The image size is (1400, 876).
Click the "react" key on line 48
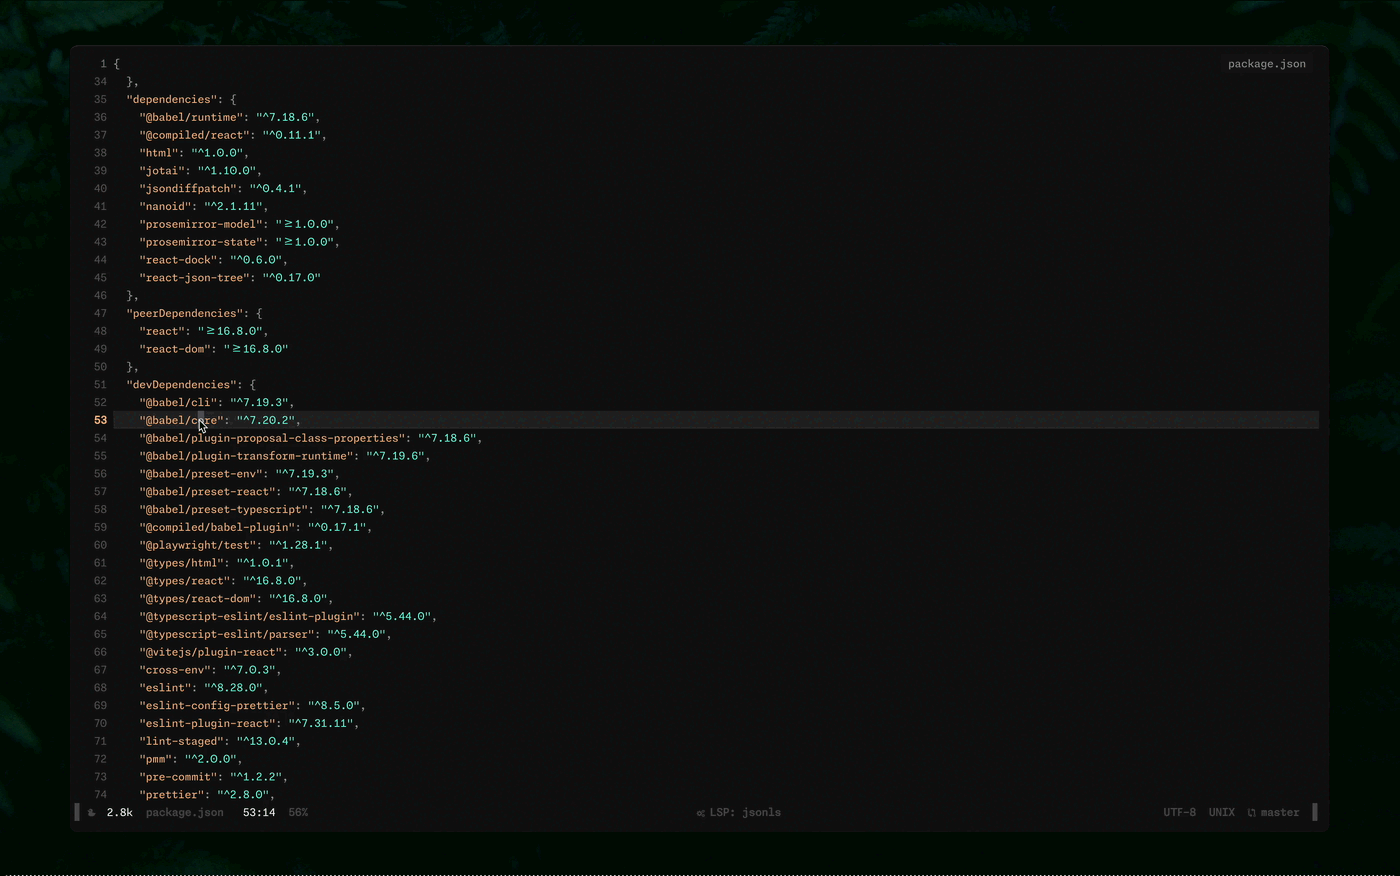[x=162, y=332]
